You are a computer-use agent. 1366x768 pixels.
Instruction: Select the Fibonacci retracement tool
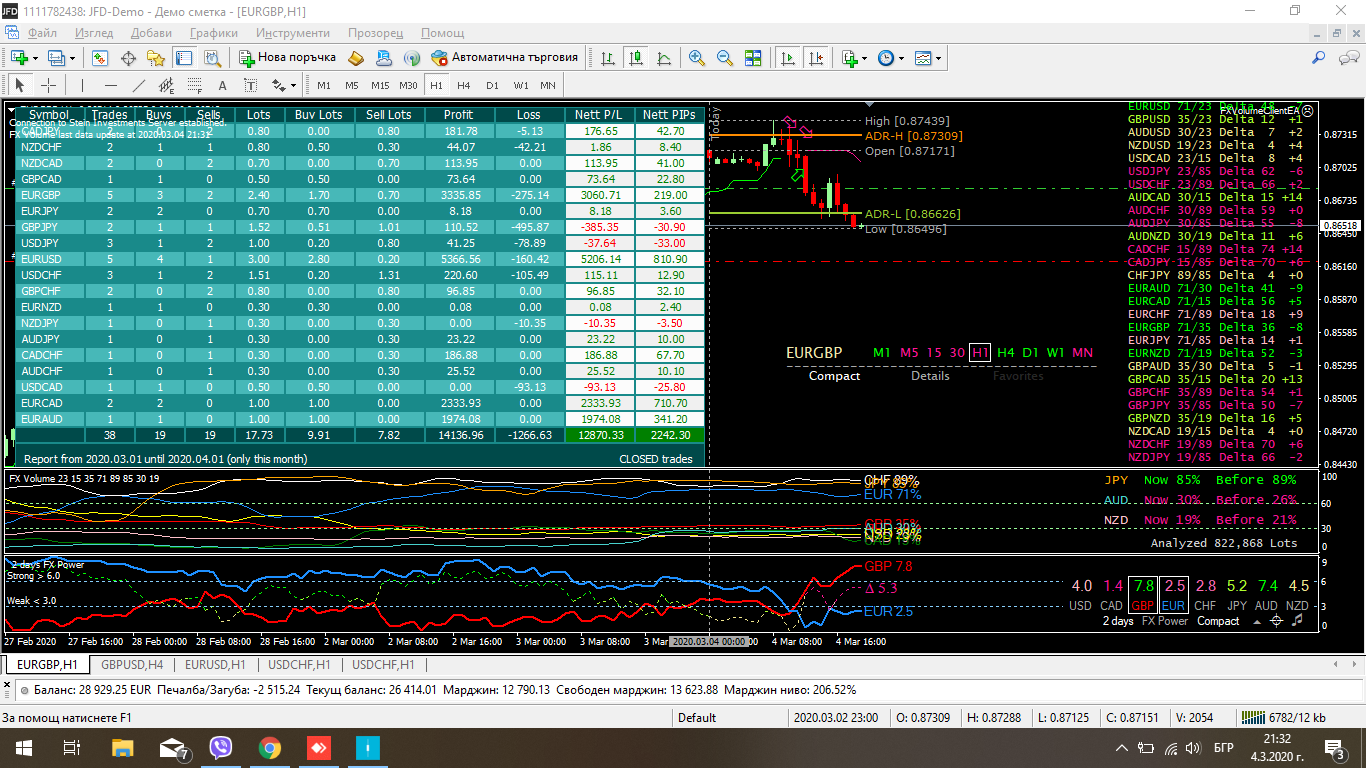195,85
